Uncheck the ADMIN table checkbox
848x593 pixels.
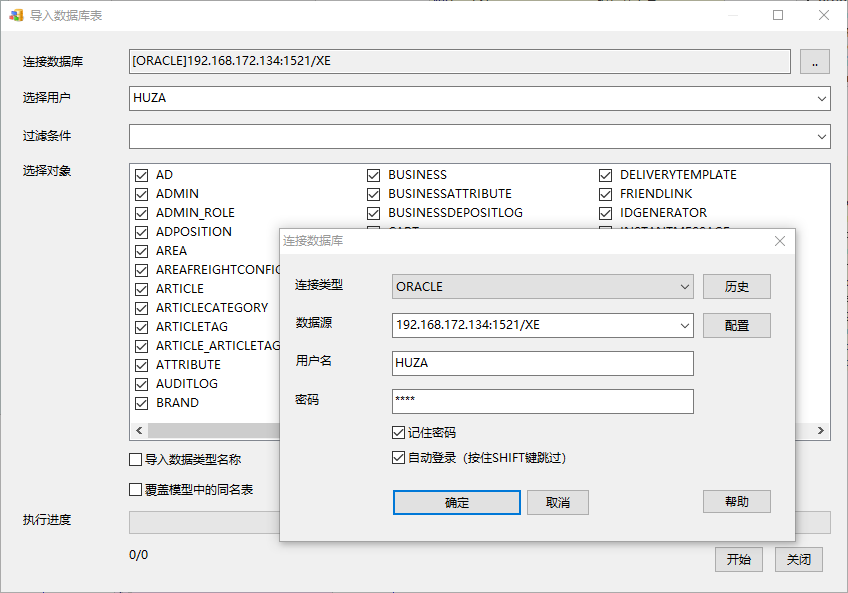point(141,194)
